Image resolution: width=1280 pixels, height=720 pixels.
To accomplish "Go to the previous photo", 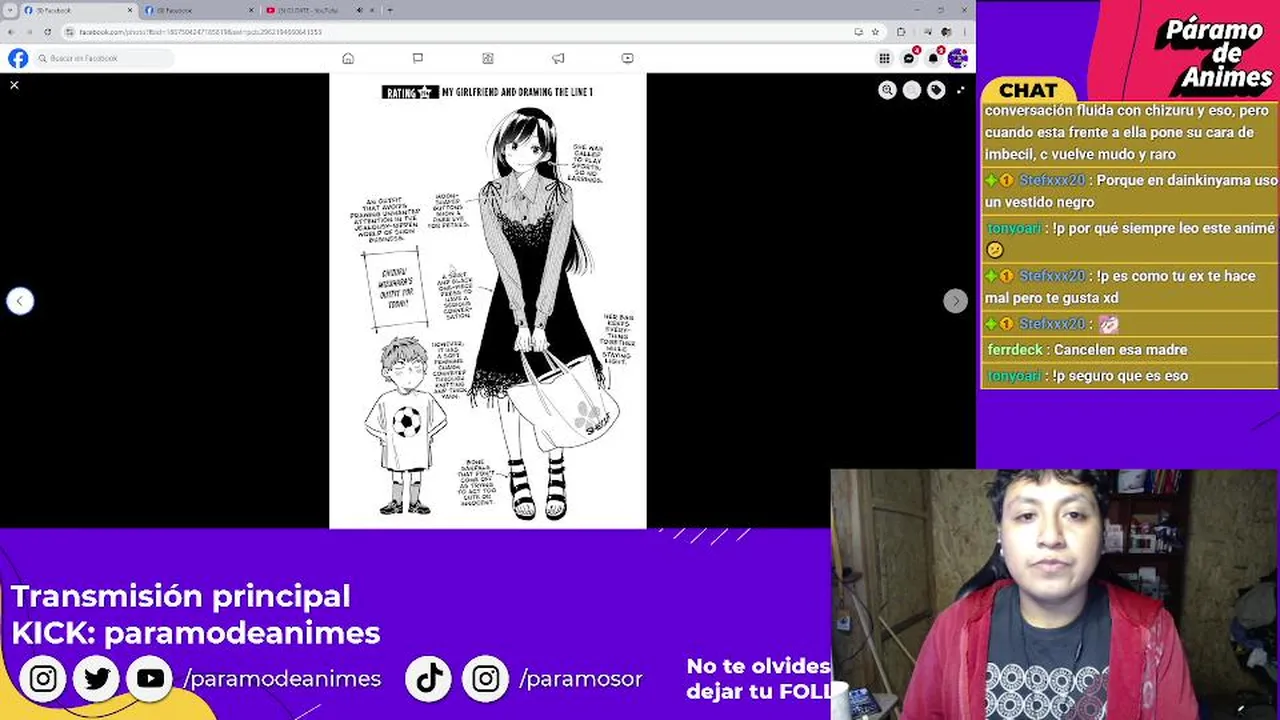I will point(20,300).
